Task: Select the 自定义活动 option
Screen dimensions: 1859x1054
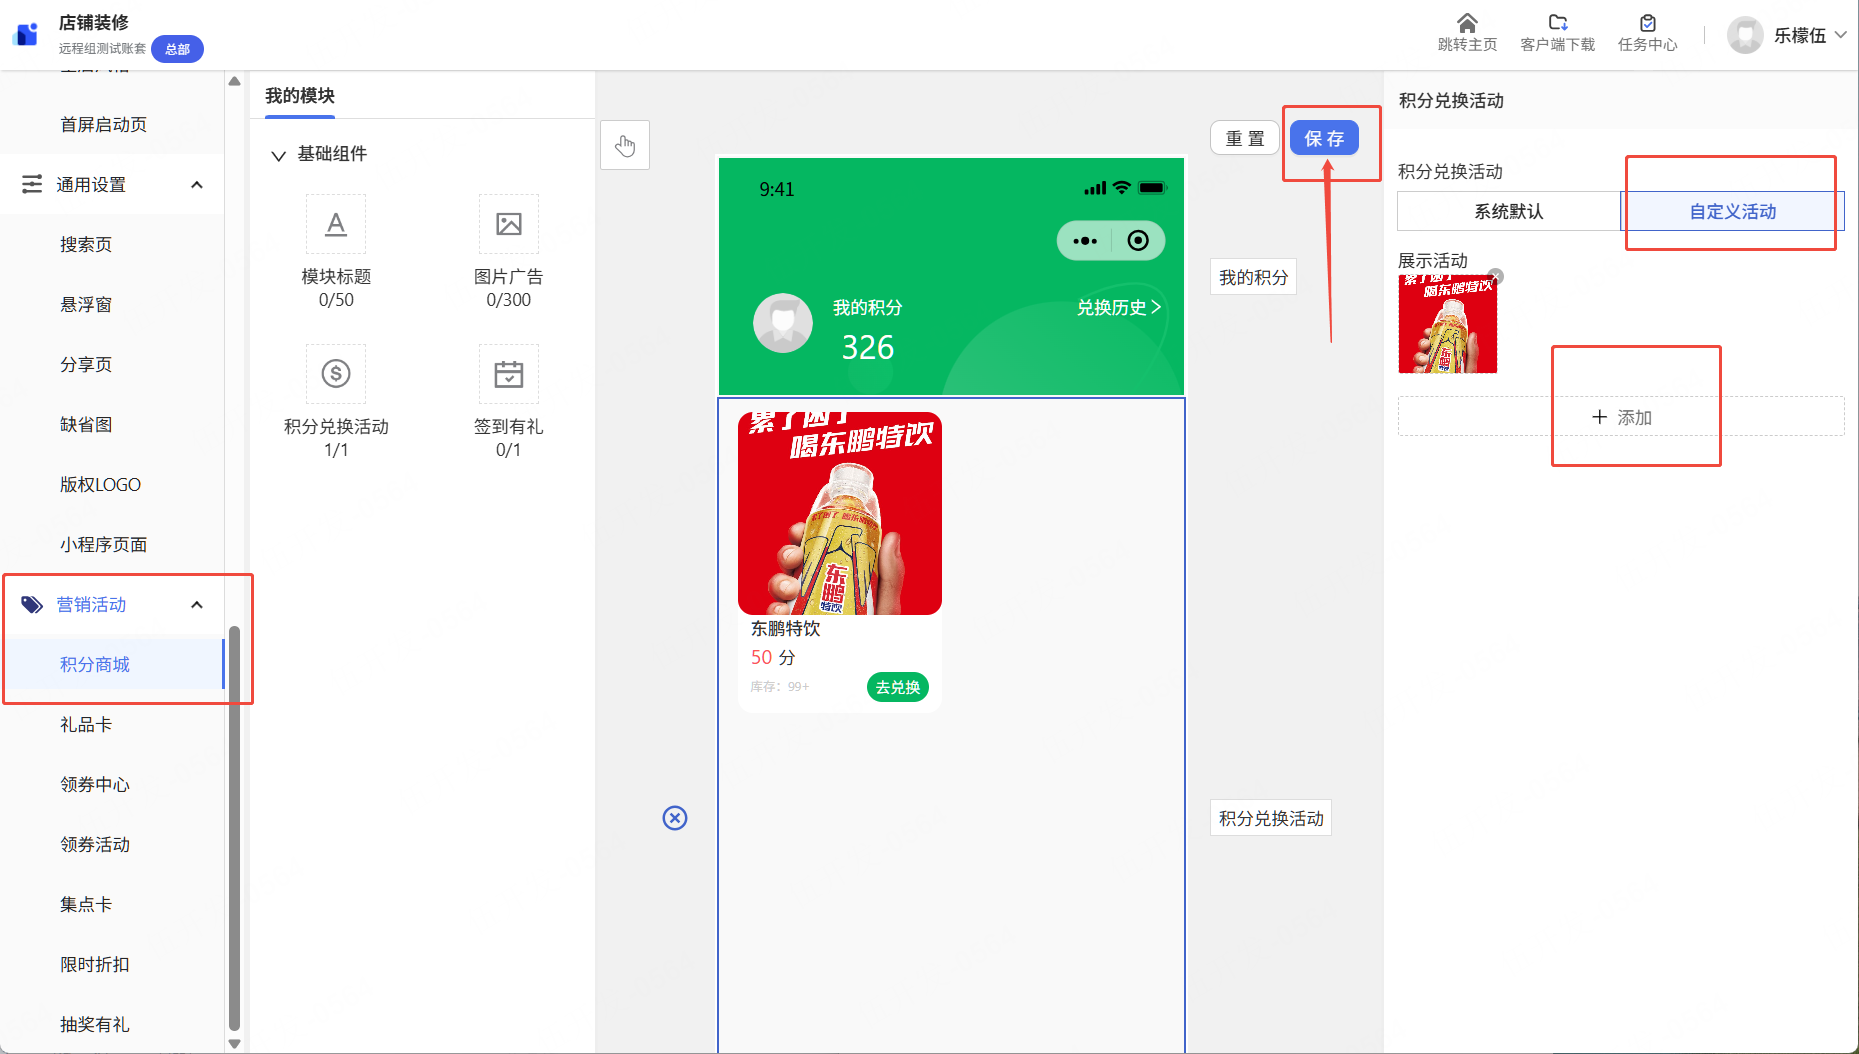Action: [1732, 211]
